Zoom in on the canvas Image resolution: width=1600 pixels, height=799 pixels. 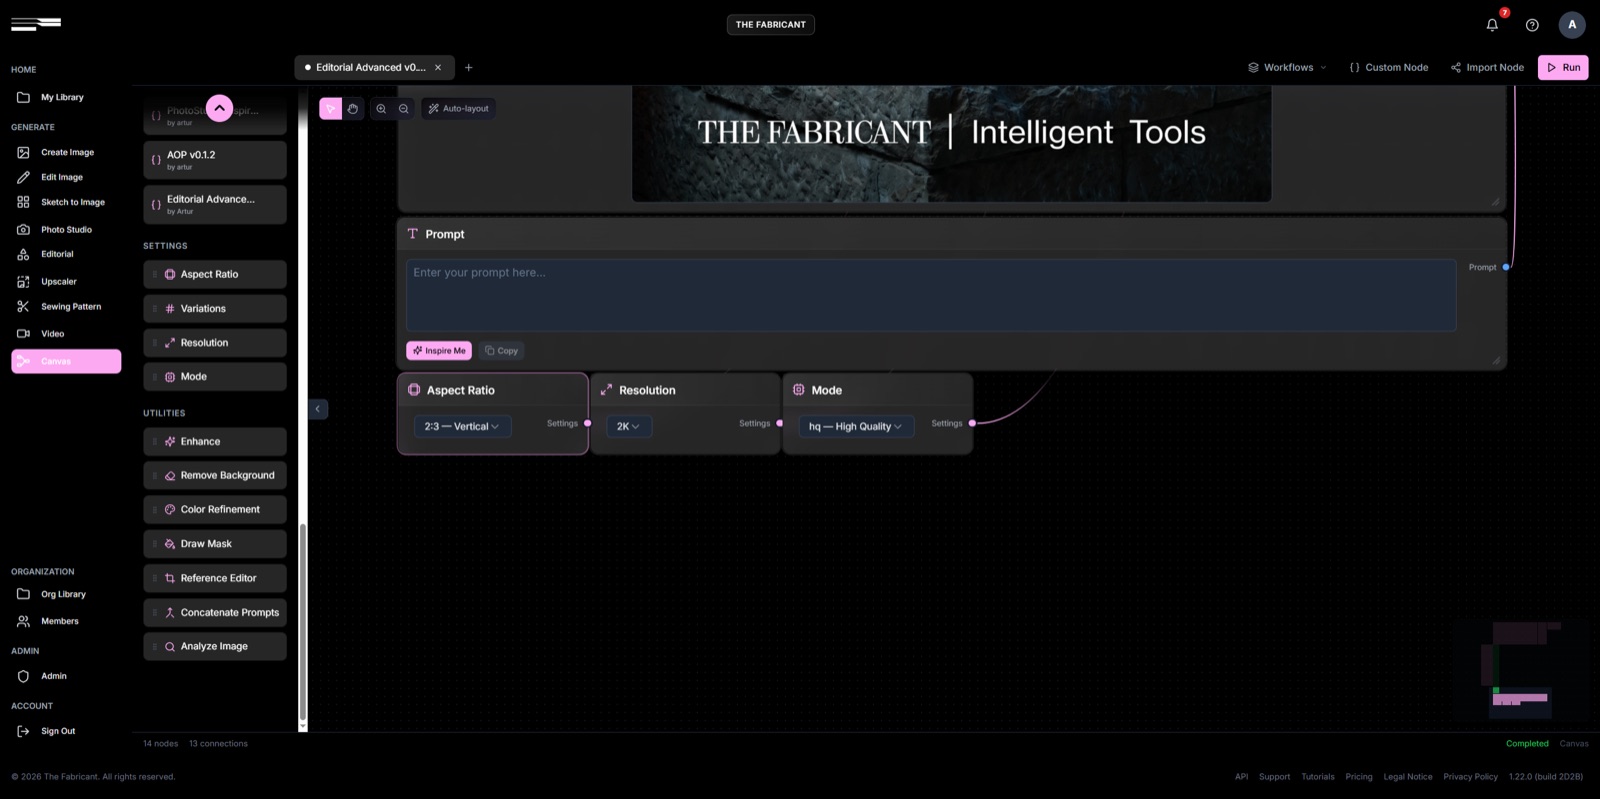click(381, 109)
